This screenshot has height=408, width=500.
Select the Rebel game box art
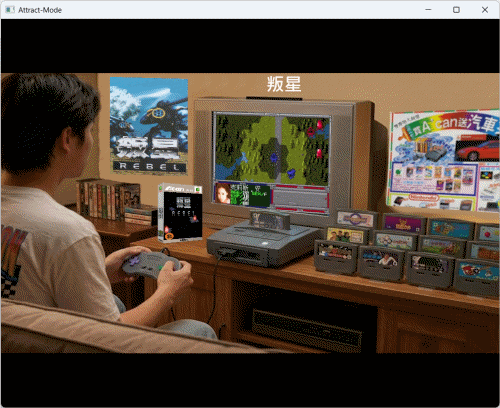click(180, 212)
